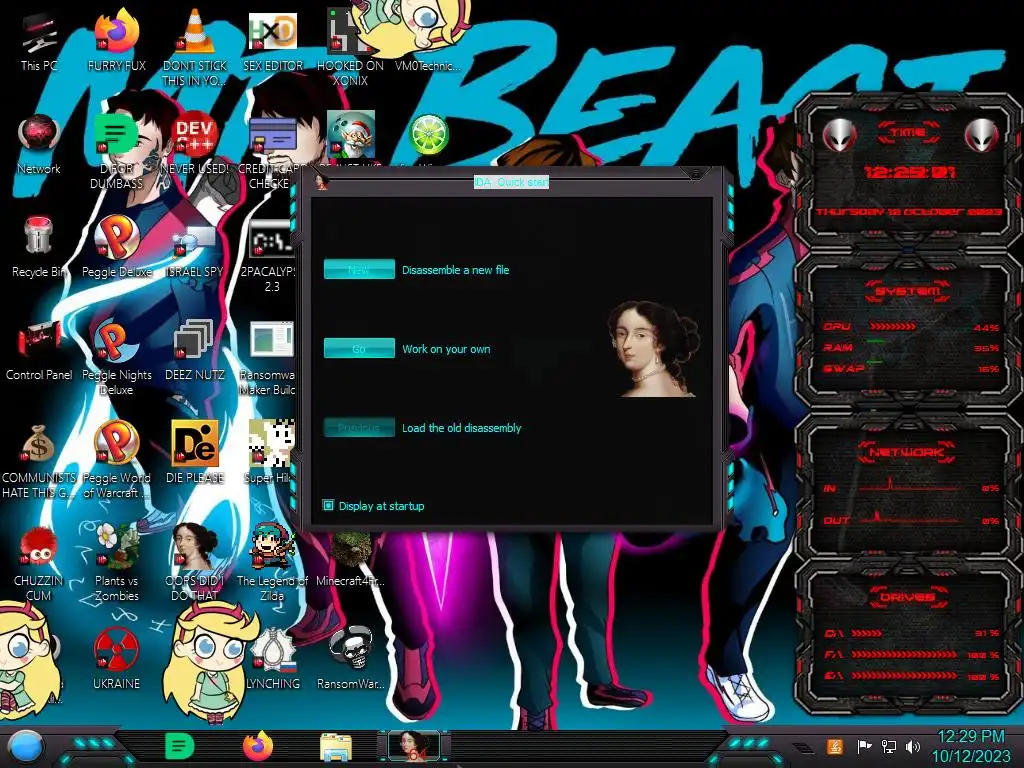Viewport: 1024px width, 768px height.
Task: Click the Action Center flag tray icon
Action: 864,746
